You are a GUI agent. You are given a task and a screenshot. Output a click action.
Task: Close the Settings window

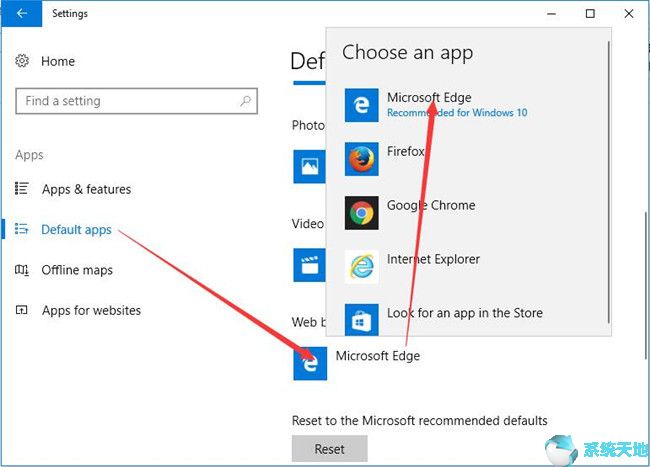pos(628,14)
